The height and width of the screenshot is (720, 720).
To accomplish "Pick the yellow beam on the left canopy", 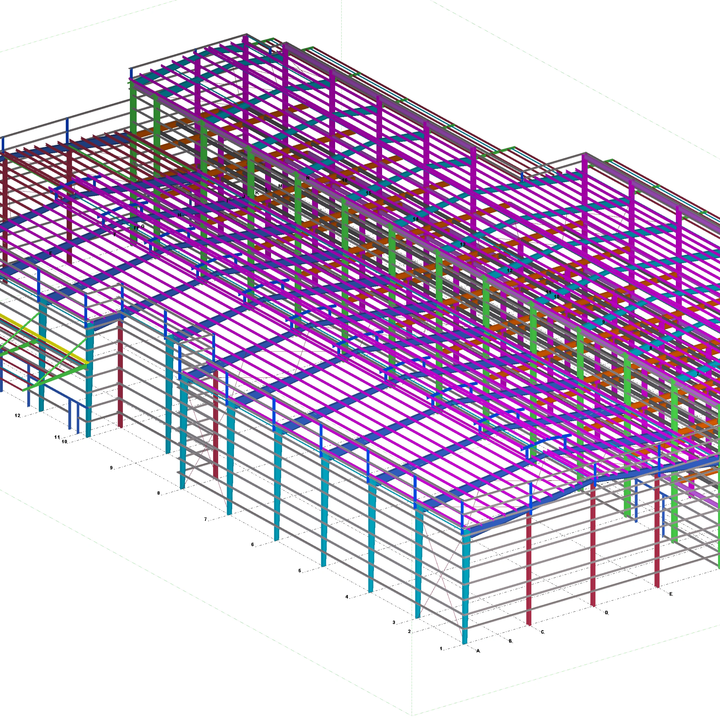I will click(44, 340).
